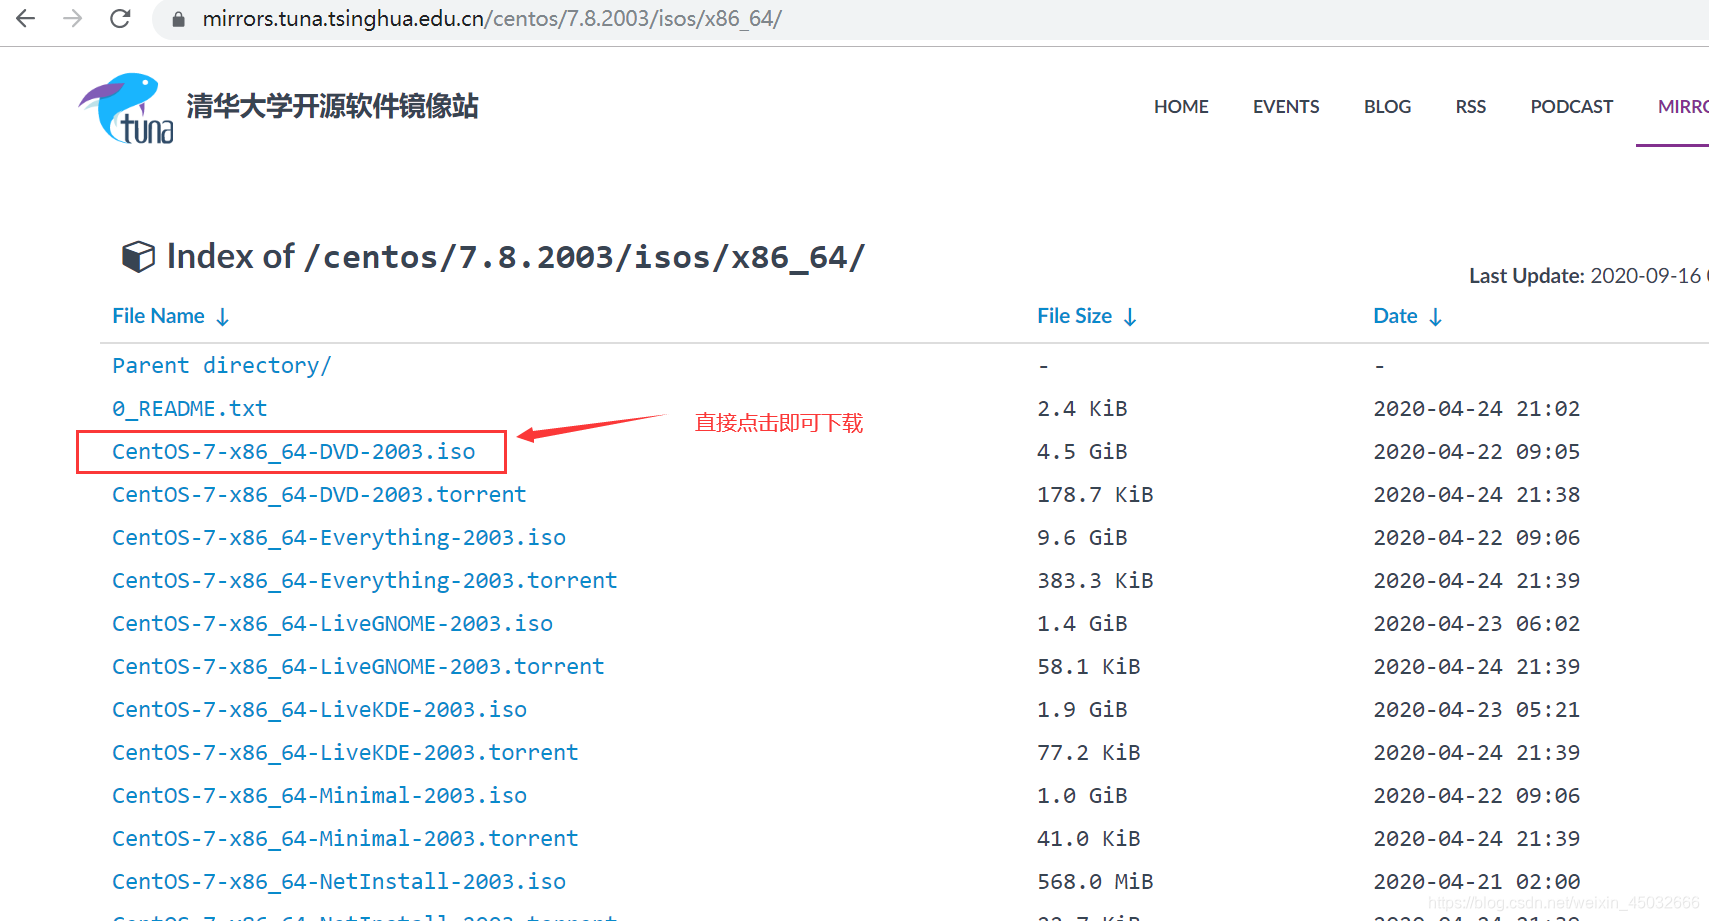Go back with the browser back arrow
This screenshot has height=921, width=1709.
(x=26, y=18)
